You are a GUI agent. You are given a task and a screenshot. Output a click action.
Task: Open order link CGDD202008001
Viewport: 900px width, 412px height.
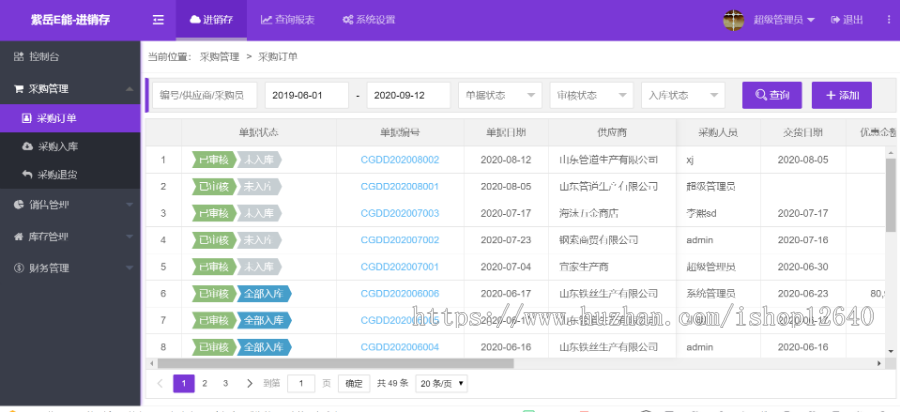click(x=399, y=186)
